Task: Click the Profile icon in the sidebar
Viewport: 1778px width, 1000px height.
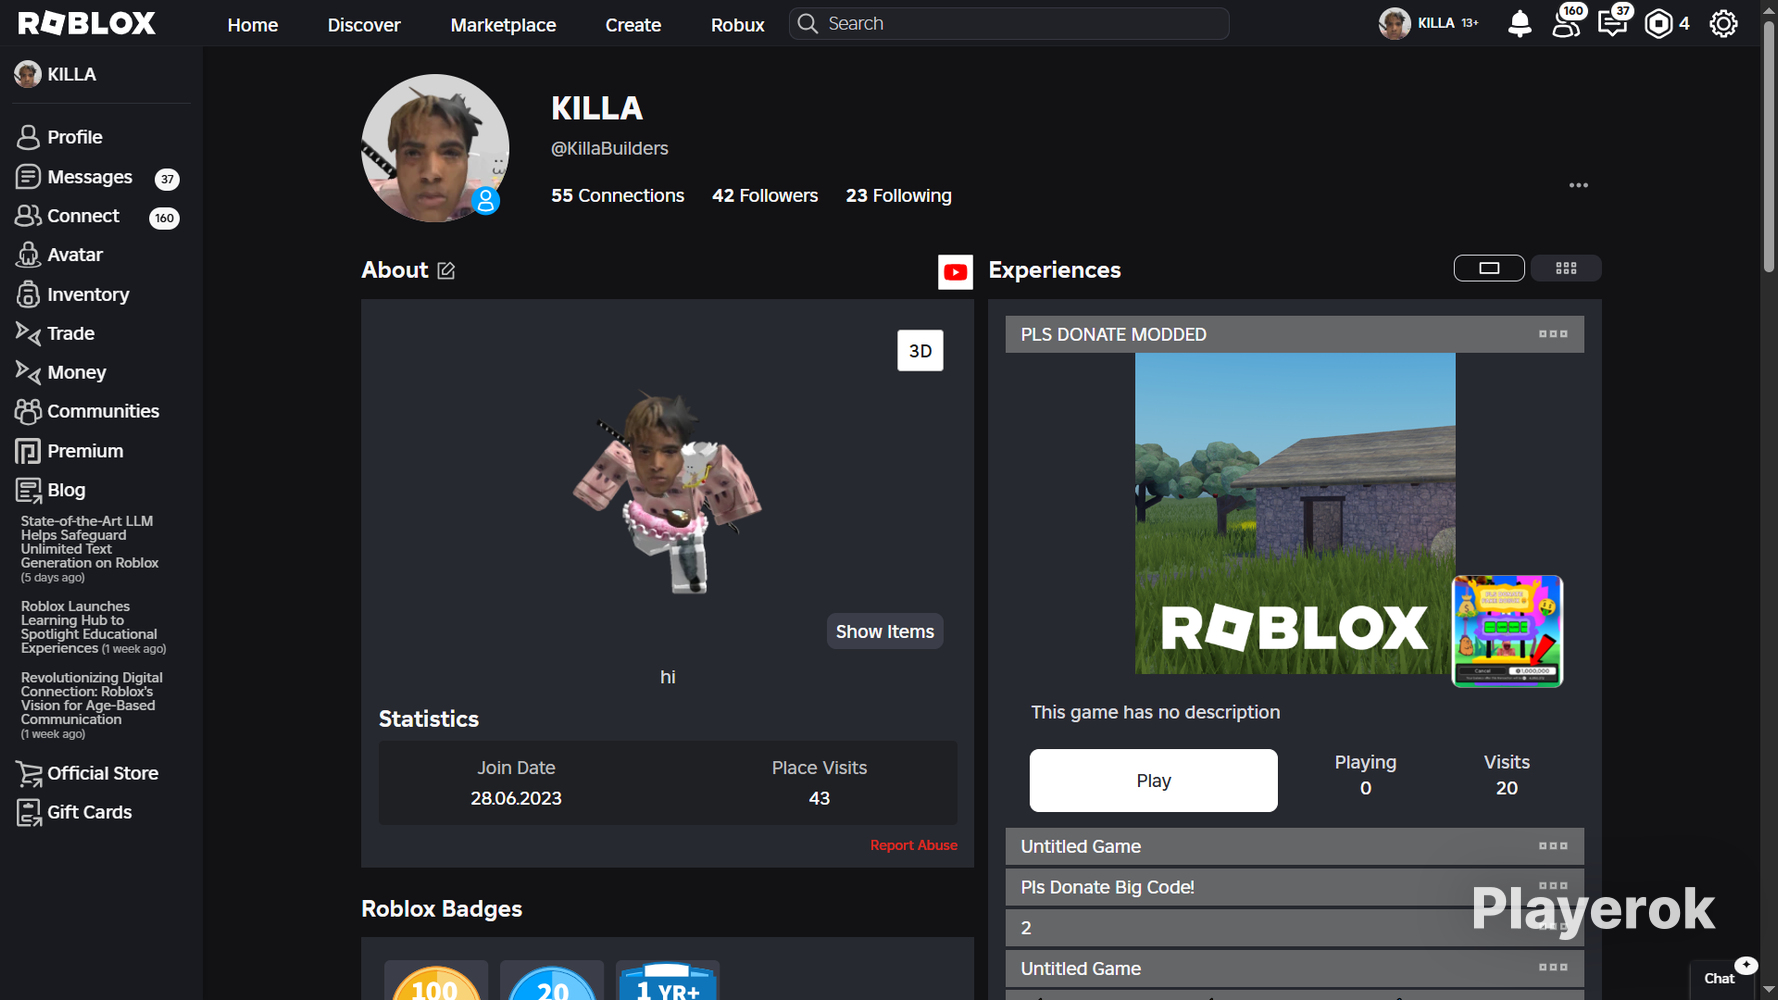Action: [x=28, y=137]
